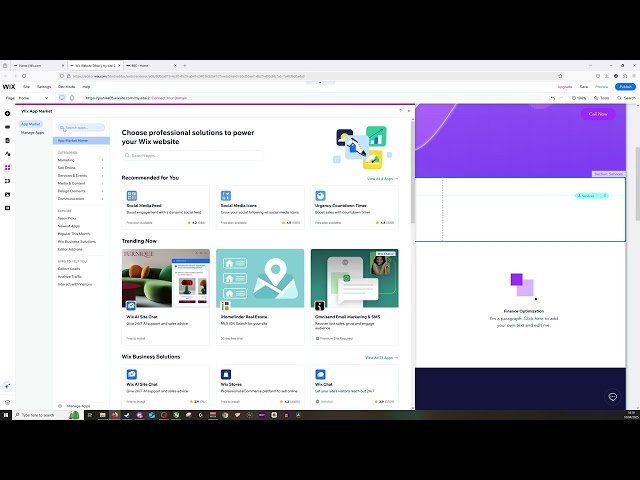The image size is (640, 480).
Task: Click the Wix logo
Action: [x=9, y=87]
